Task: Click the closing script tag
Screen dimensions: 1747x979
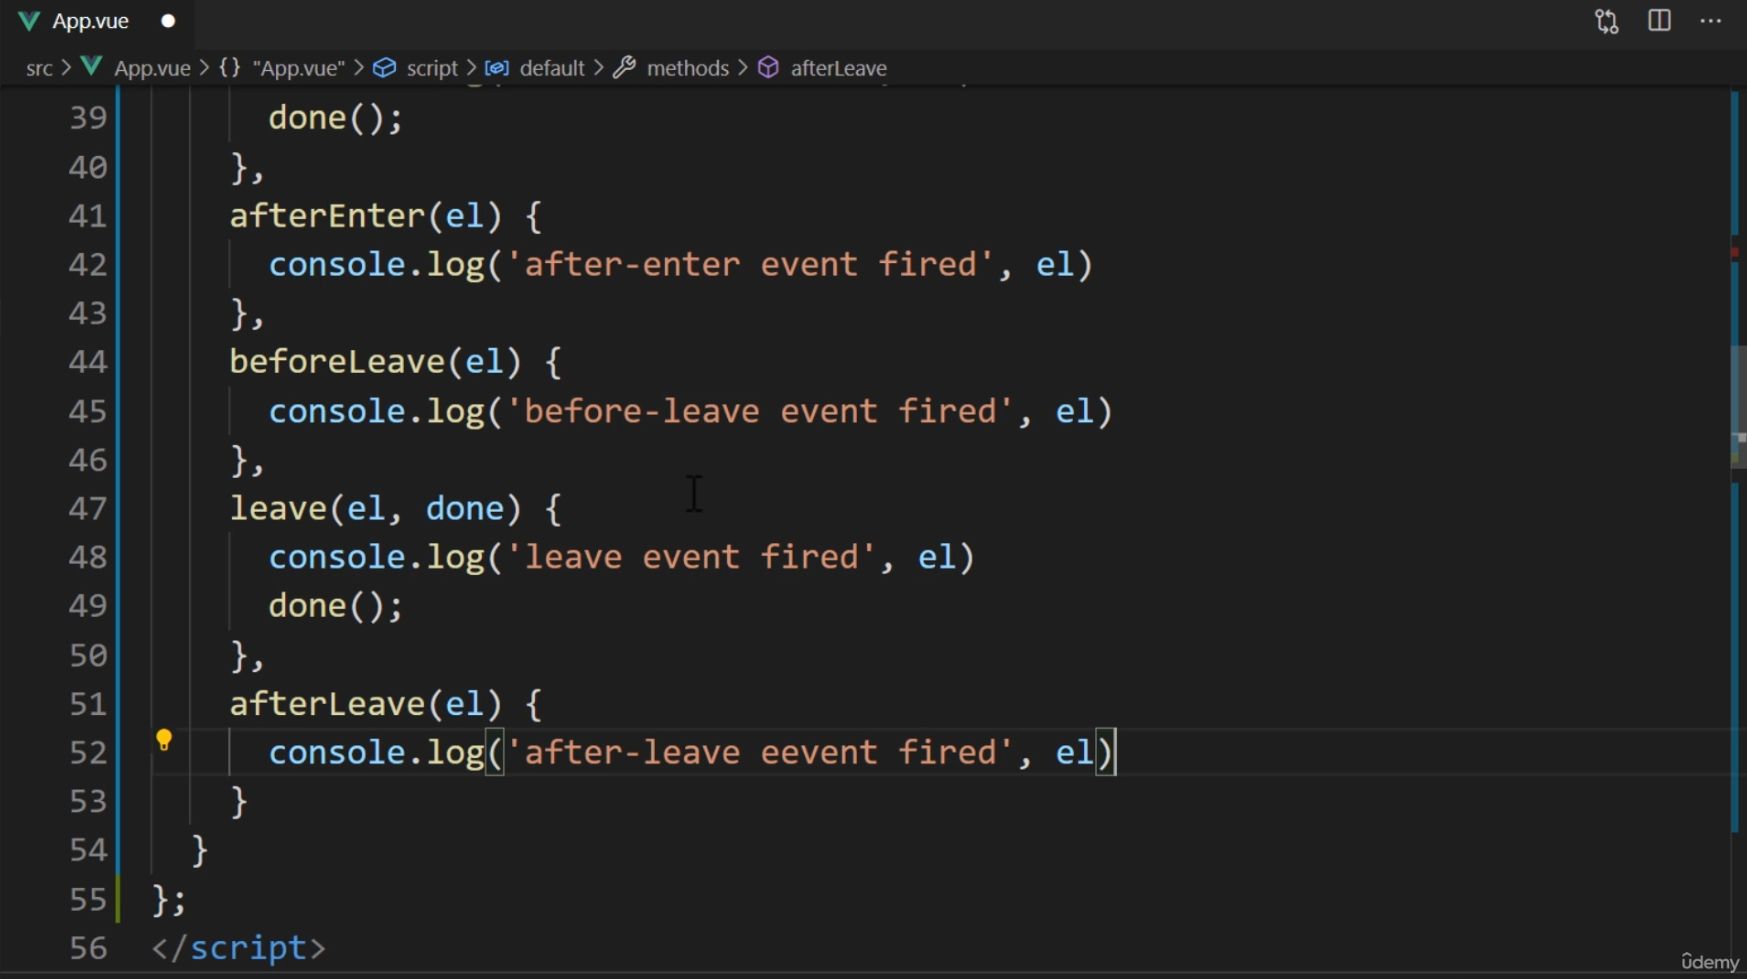Action: 238,947
